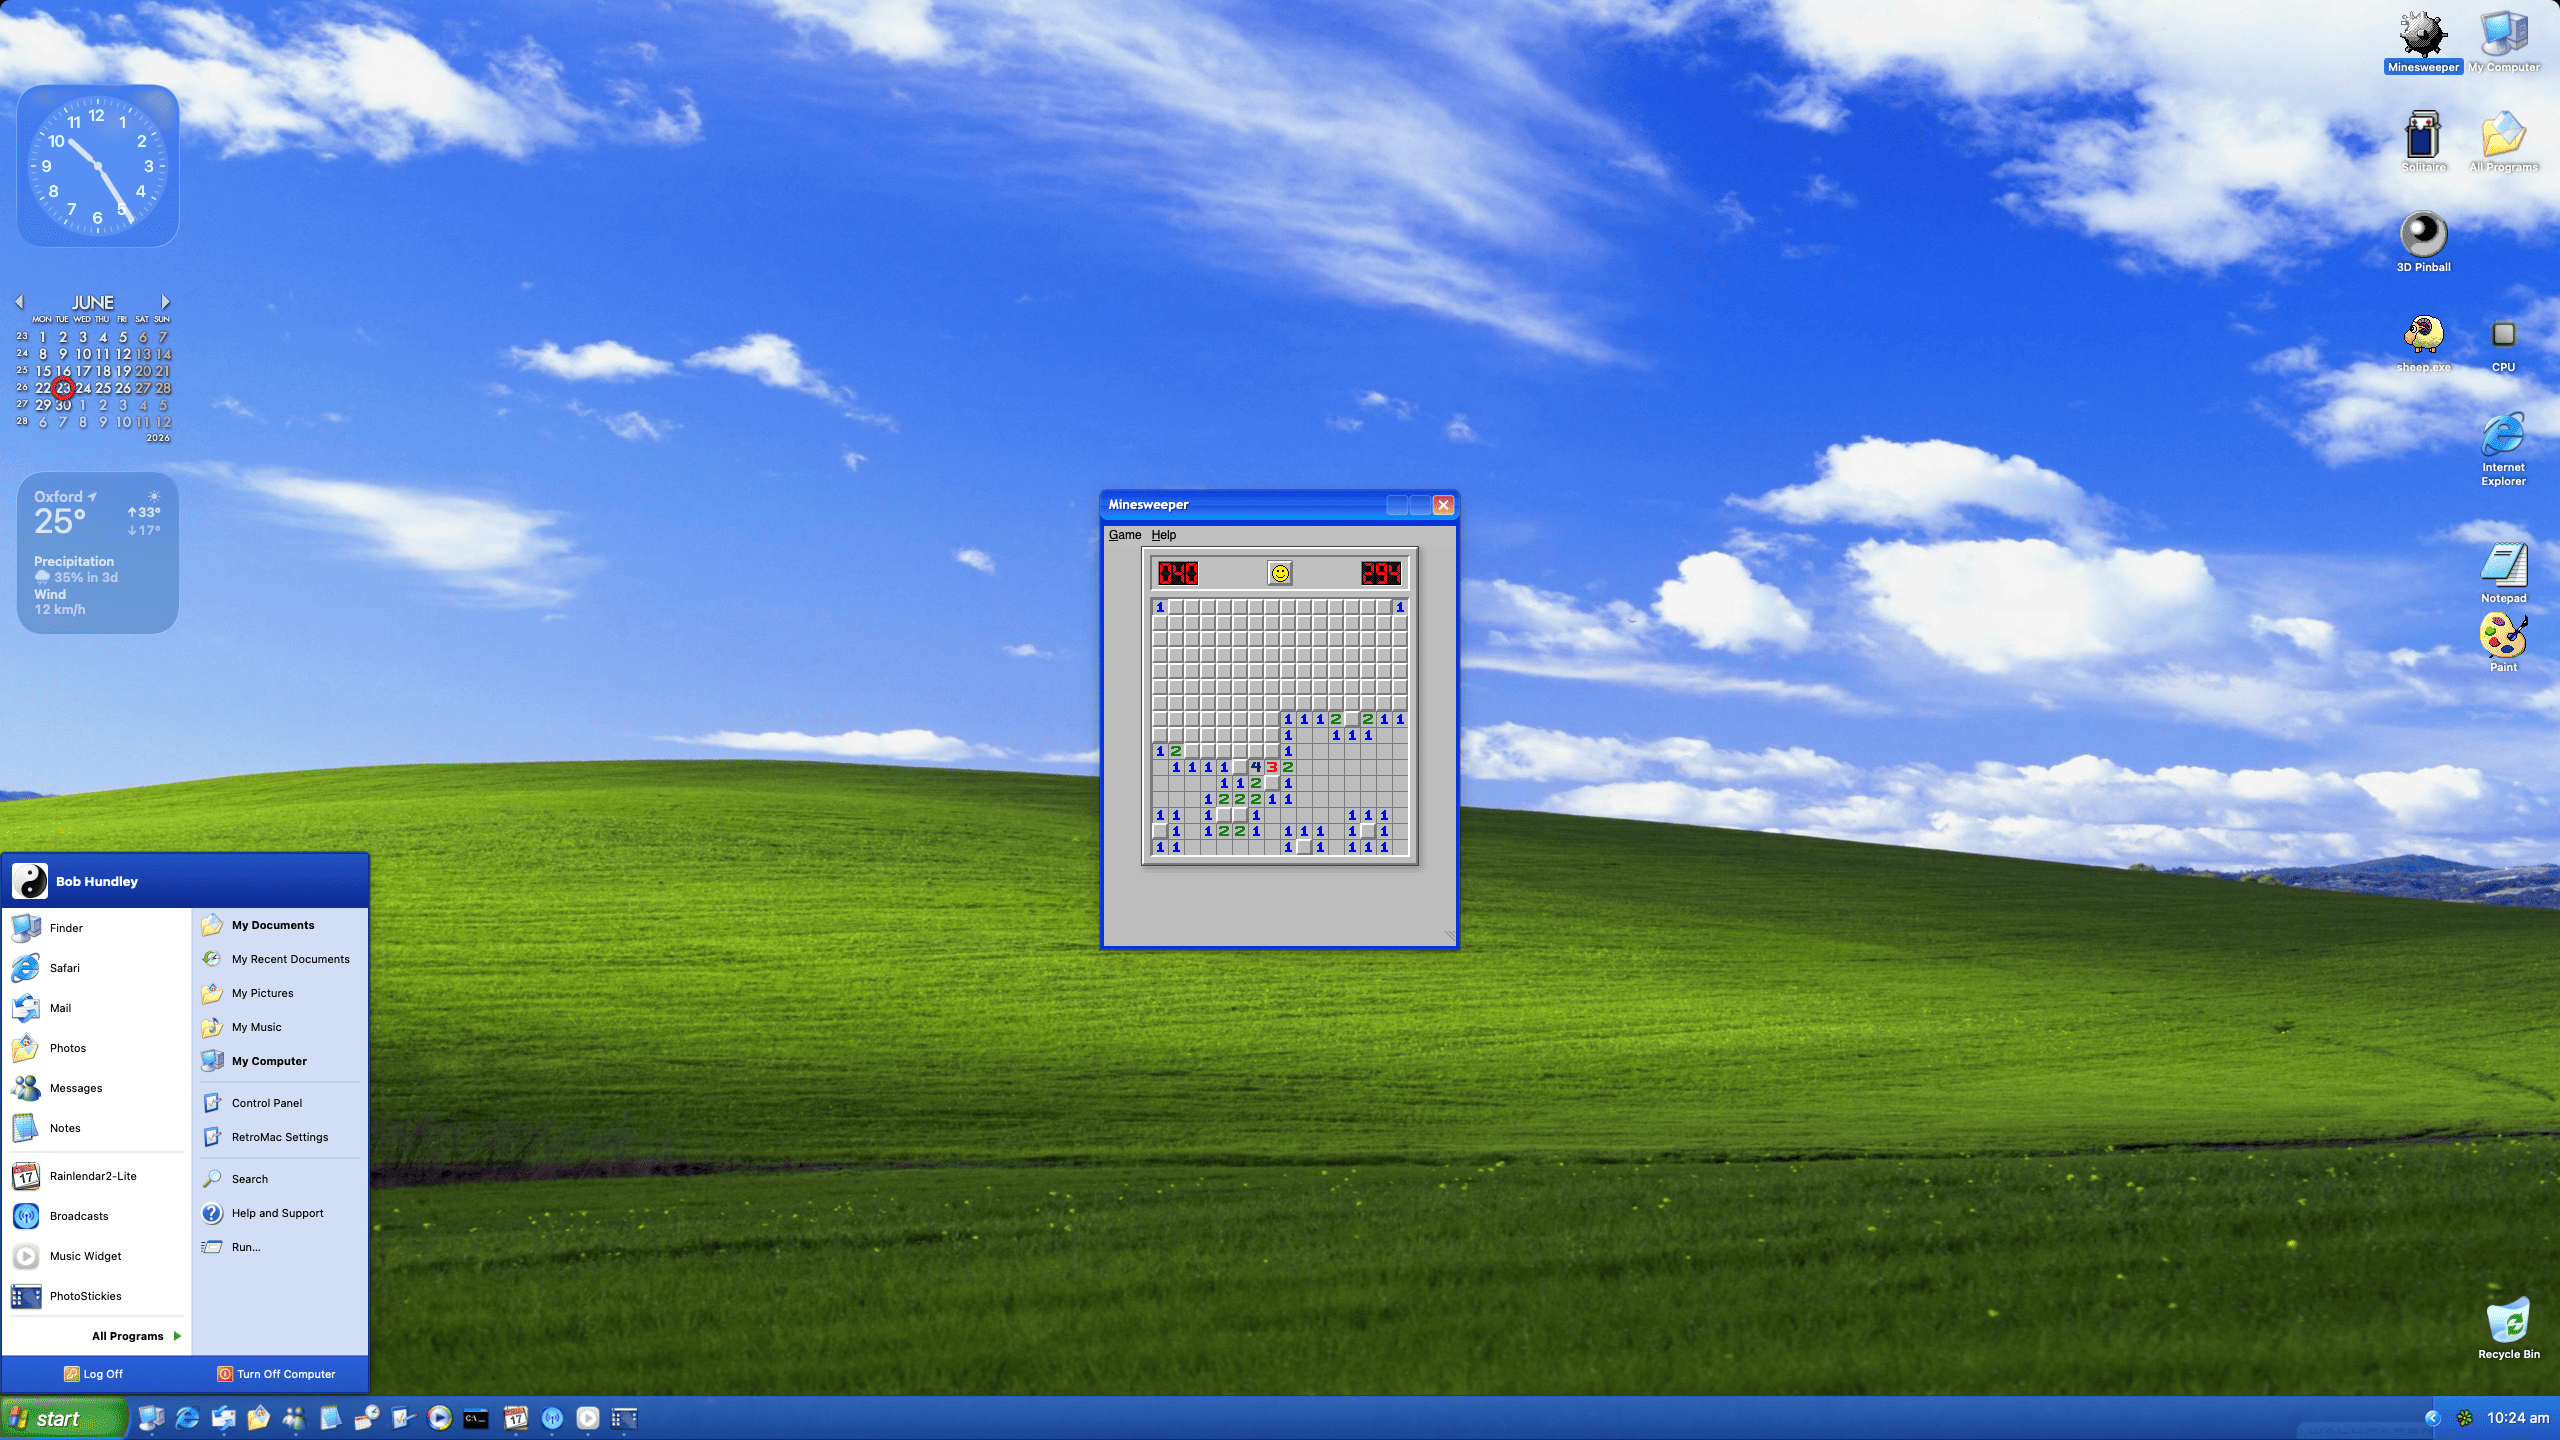Click the Oxford weather widget
Image resolution: width=2560 pixels, height=1440 pixels.
point(98,553)
